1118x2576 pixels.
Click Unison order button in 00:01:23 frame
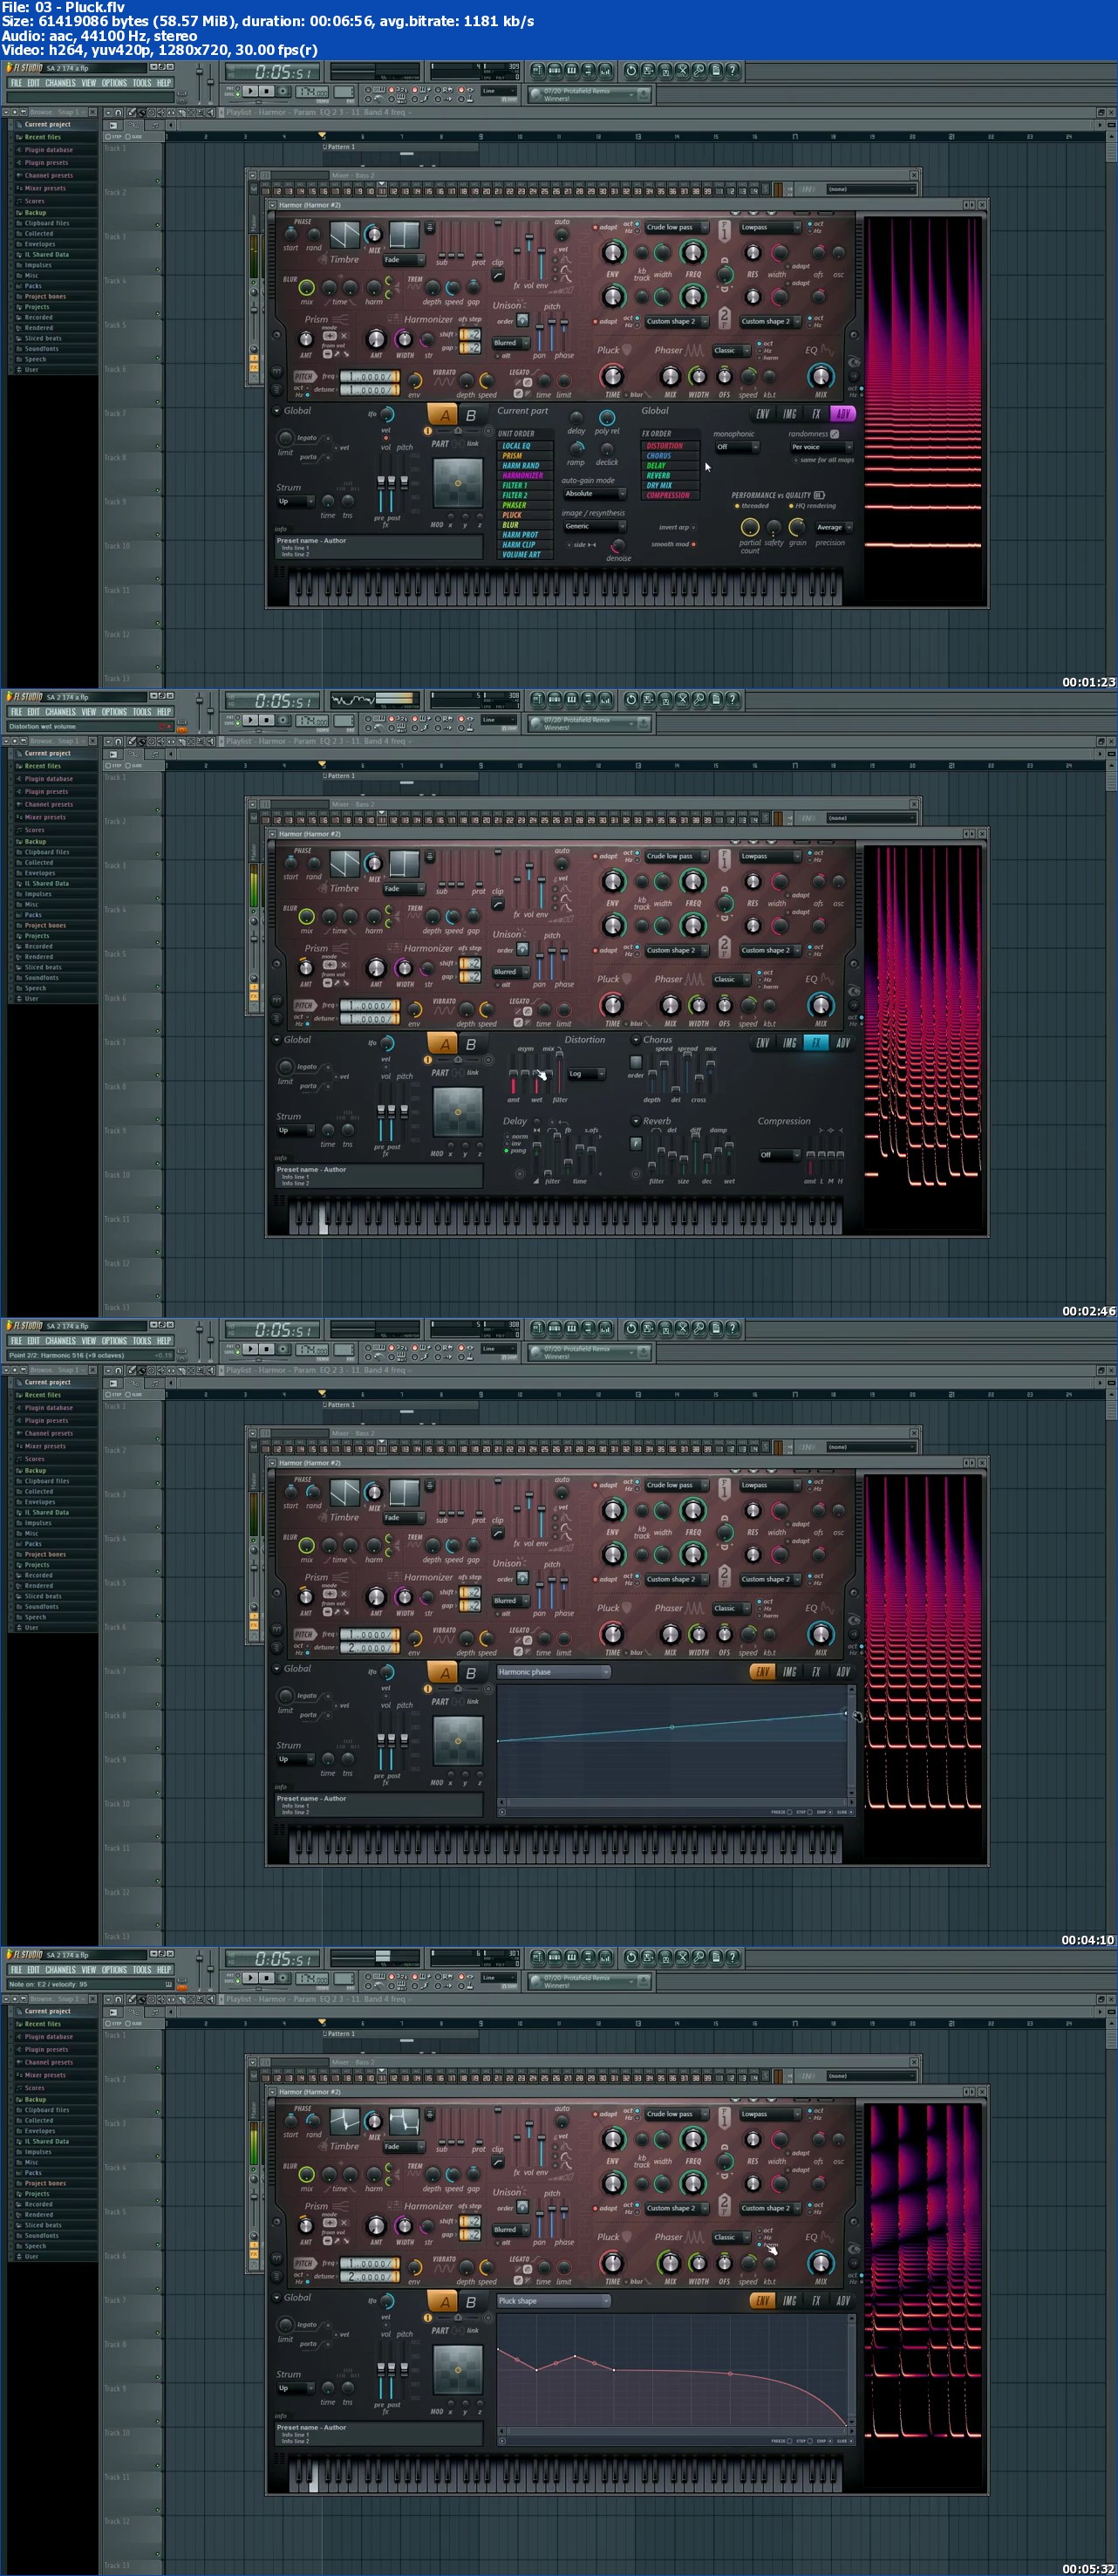click(522, 321)
